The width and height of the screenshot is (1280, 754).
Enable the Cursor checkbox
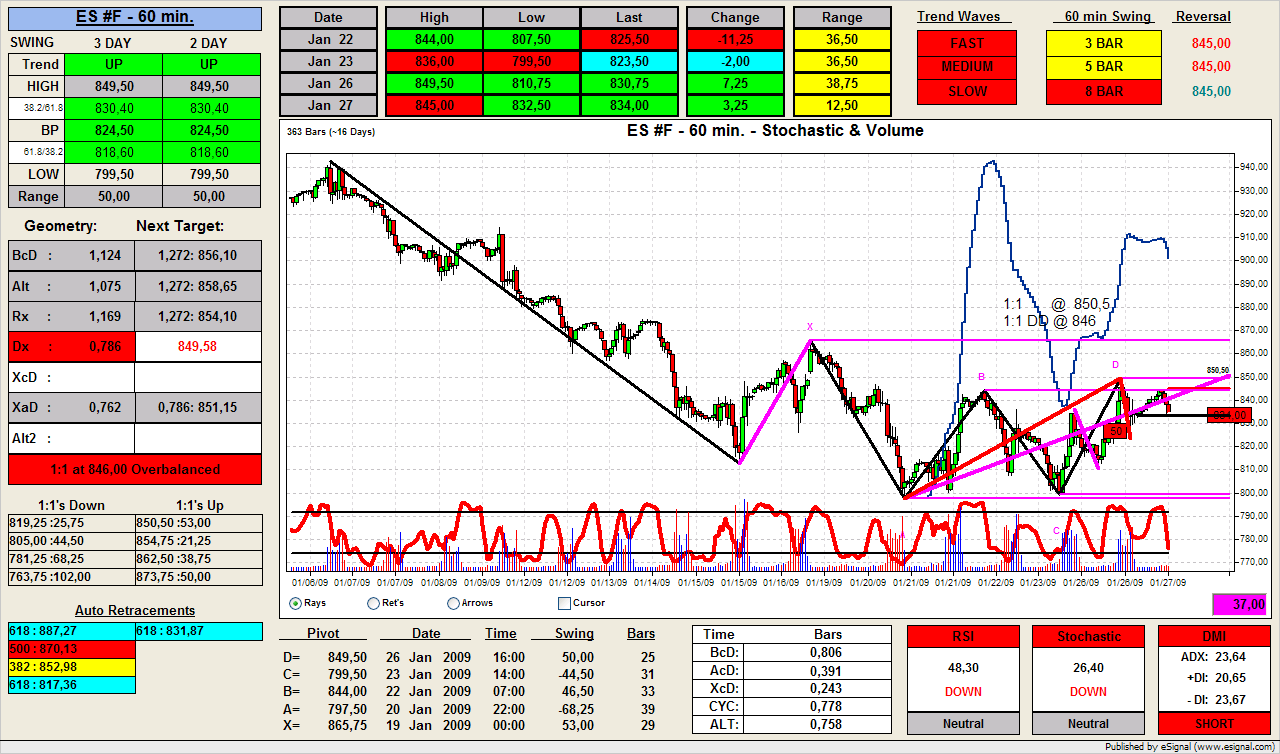click(x=564, y=603)
